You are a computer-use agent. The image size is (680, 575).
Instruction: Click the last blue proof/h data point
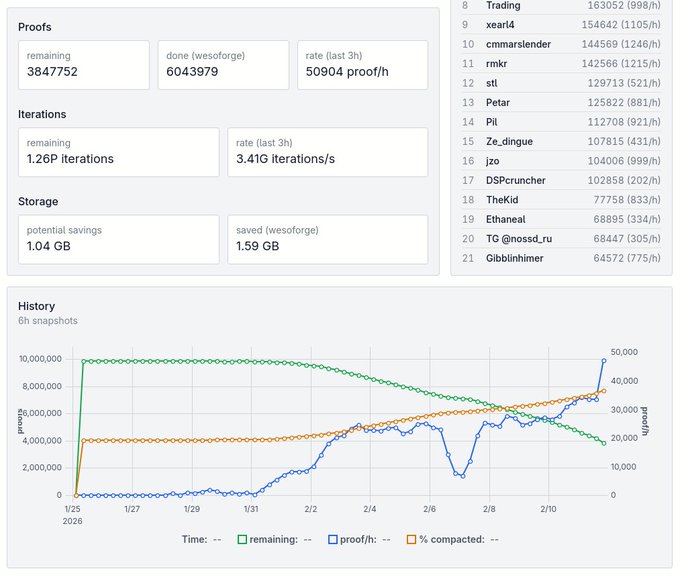coord(604,360)
